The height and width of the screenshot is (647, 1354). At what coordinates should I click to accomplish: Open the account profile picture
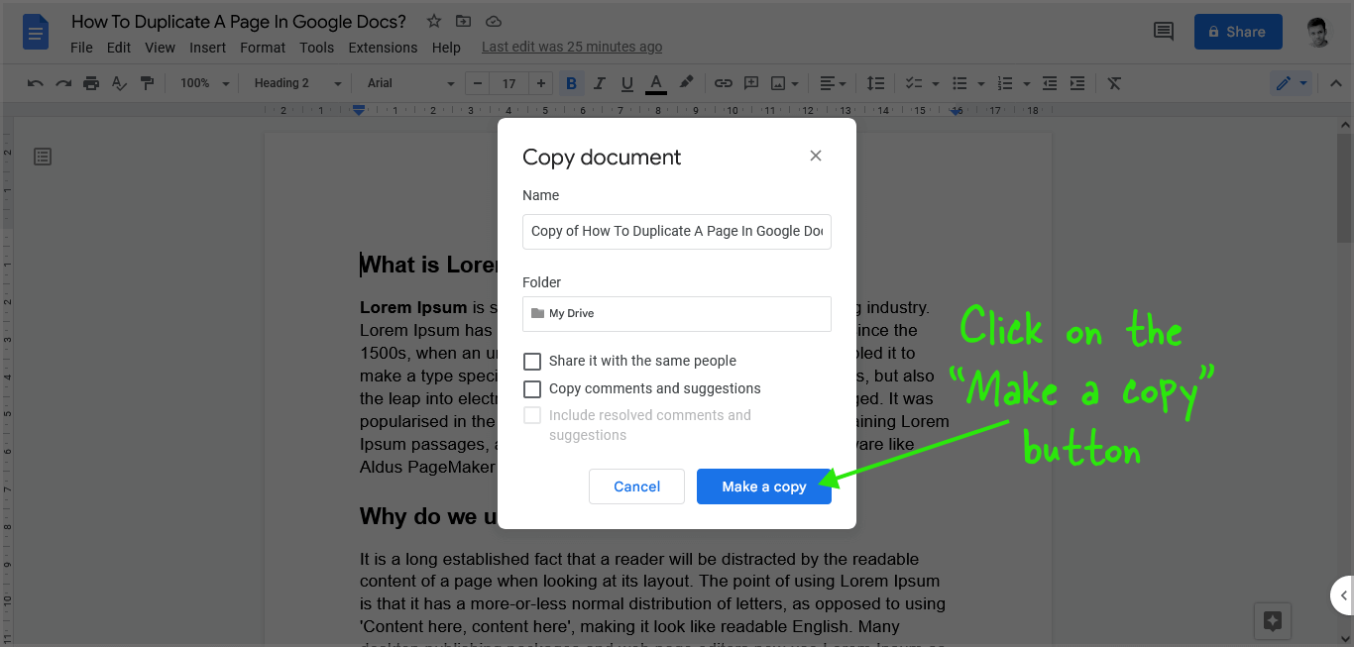click(1319, 32)
